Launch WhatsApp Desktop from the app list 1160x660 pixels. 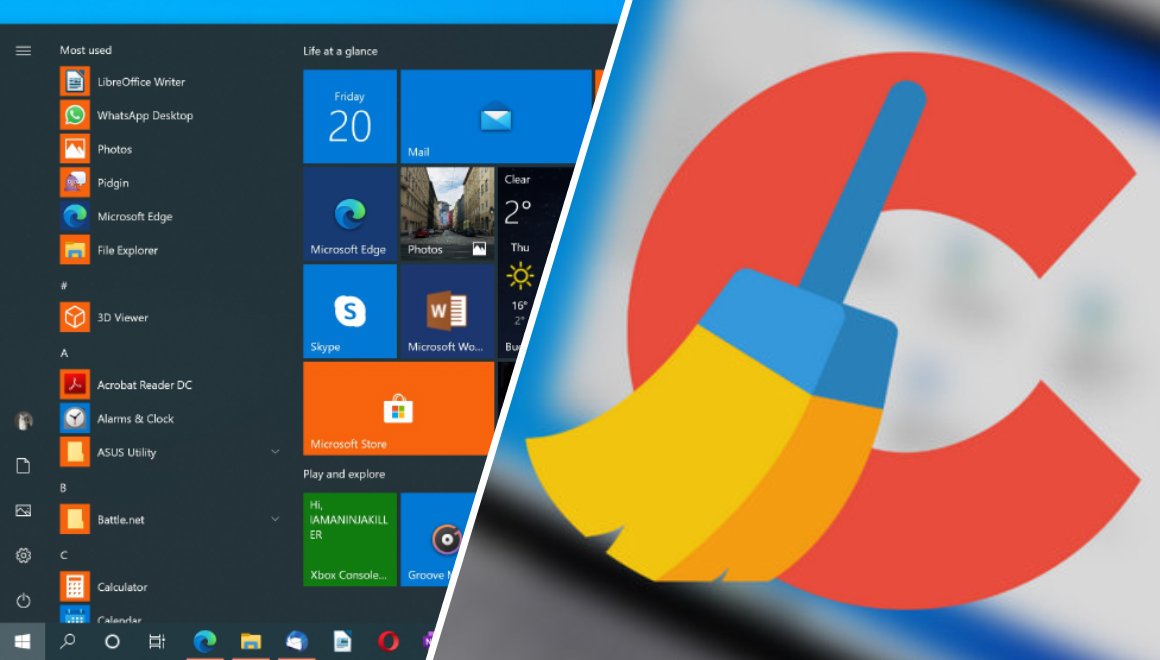click(144, 116)
